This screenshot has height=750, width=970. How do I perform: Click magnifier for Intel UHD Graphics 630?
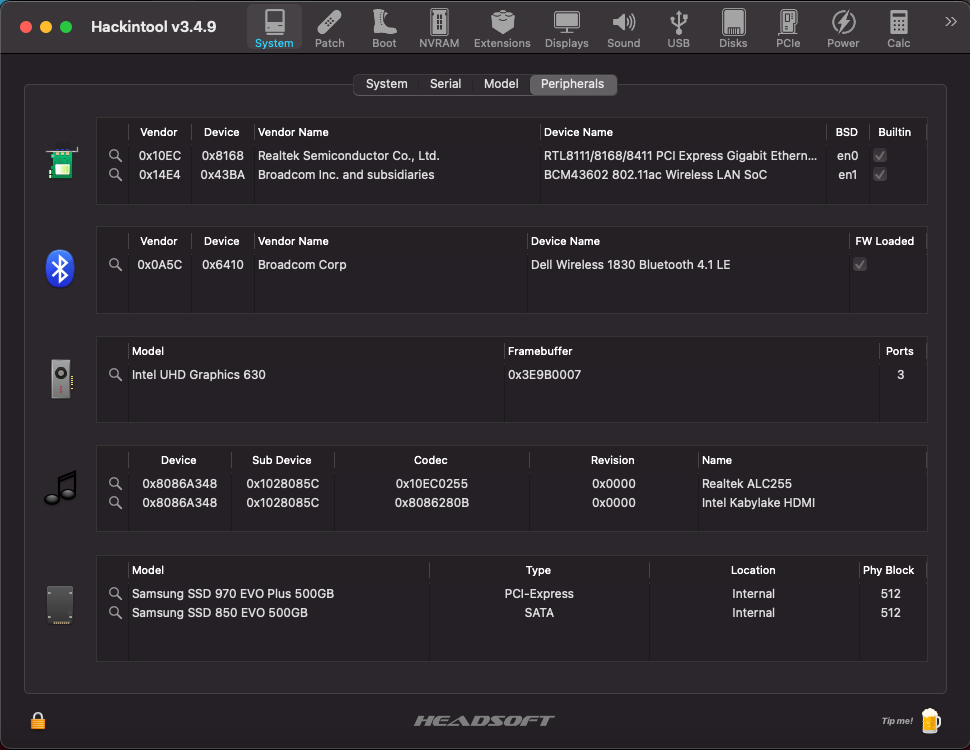[115, 374]
